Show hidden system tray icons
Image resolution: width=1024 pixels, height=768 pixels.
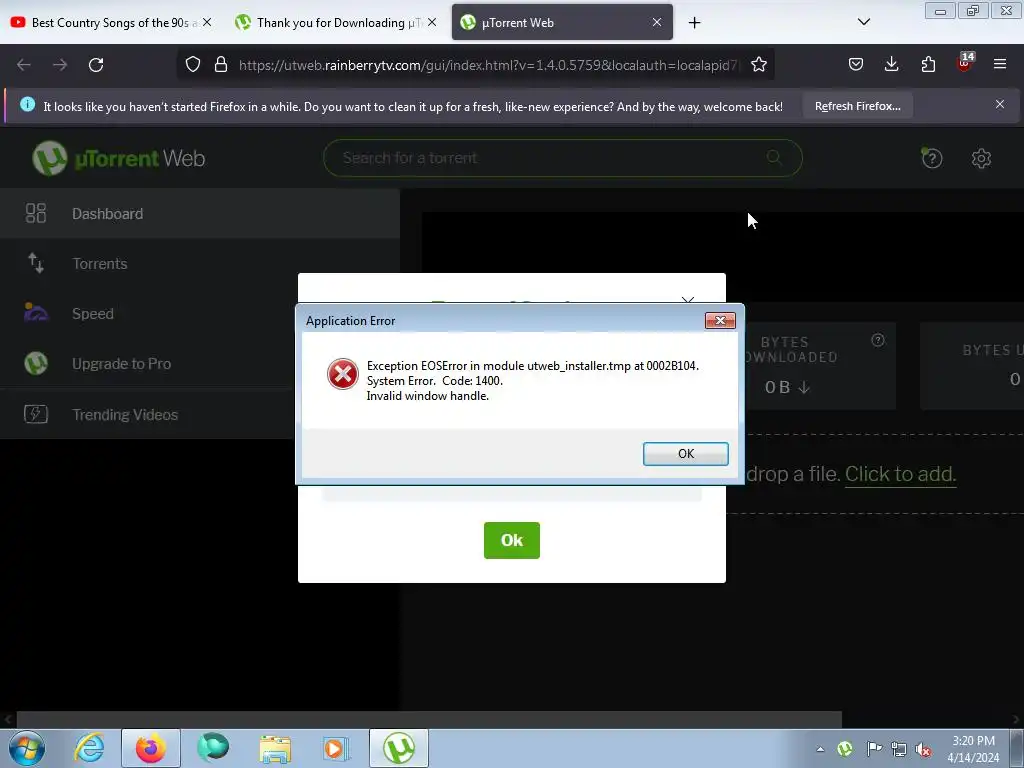coord(820,749)
